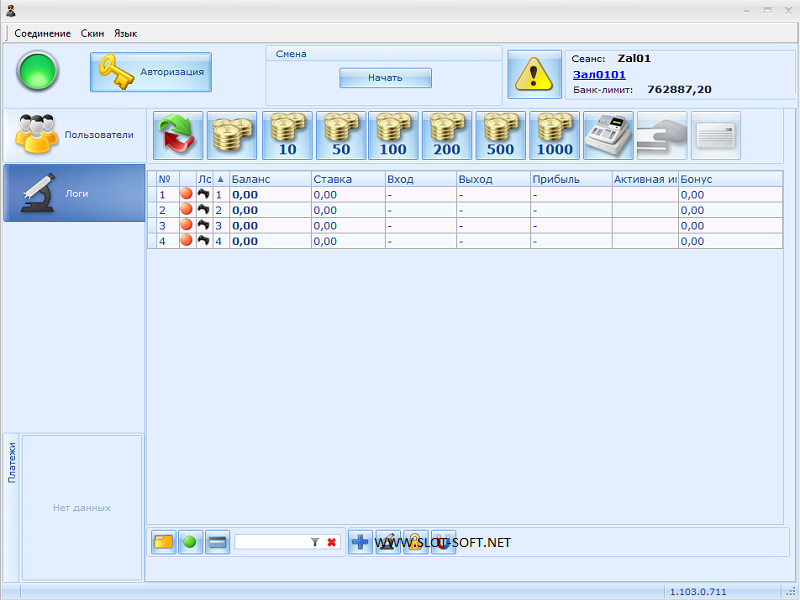Open the cash register icon
800x600 pixels.
[608, 135]
